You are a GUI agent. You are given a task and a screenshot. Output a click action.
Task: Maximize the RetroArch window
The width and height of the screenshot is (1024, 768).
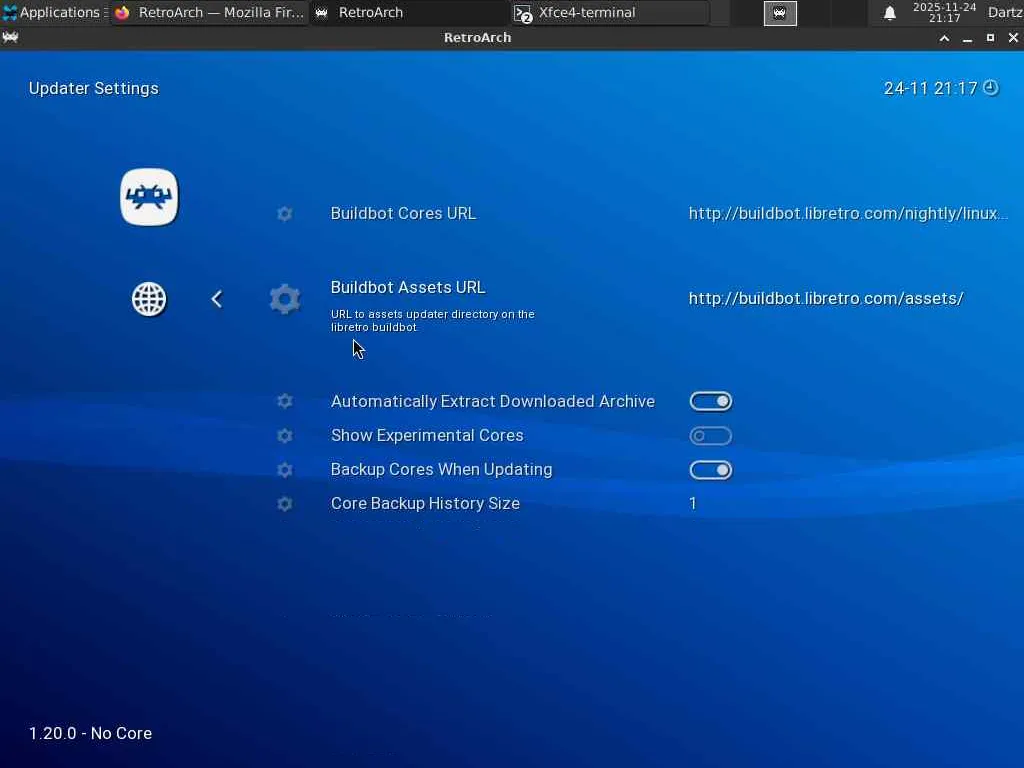click(x=990, y=38)
